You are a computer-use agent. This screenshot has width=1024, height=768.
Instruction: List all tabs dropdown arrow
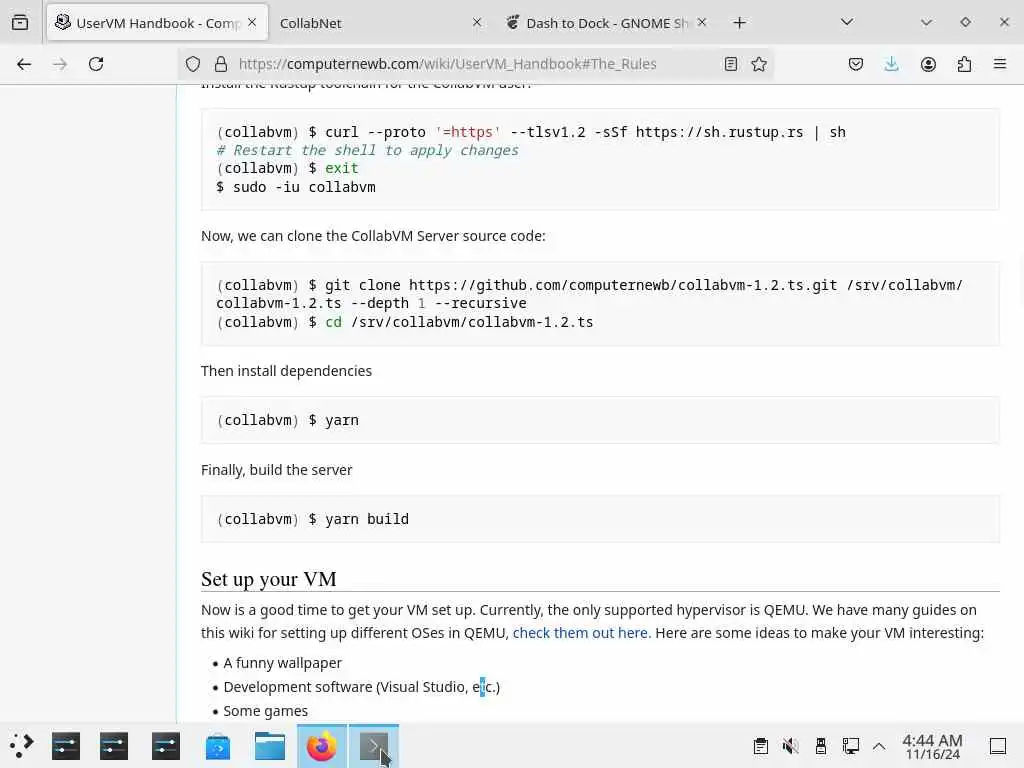click(x=847, y=23)
